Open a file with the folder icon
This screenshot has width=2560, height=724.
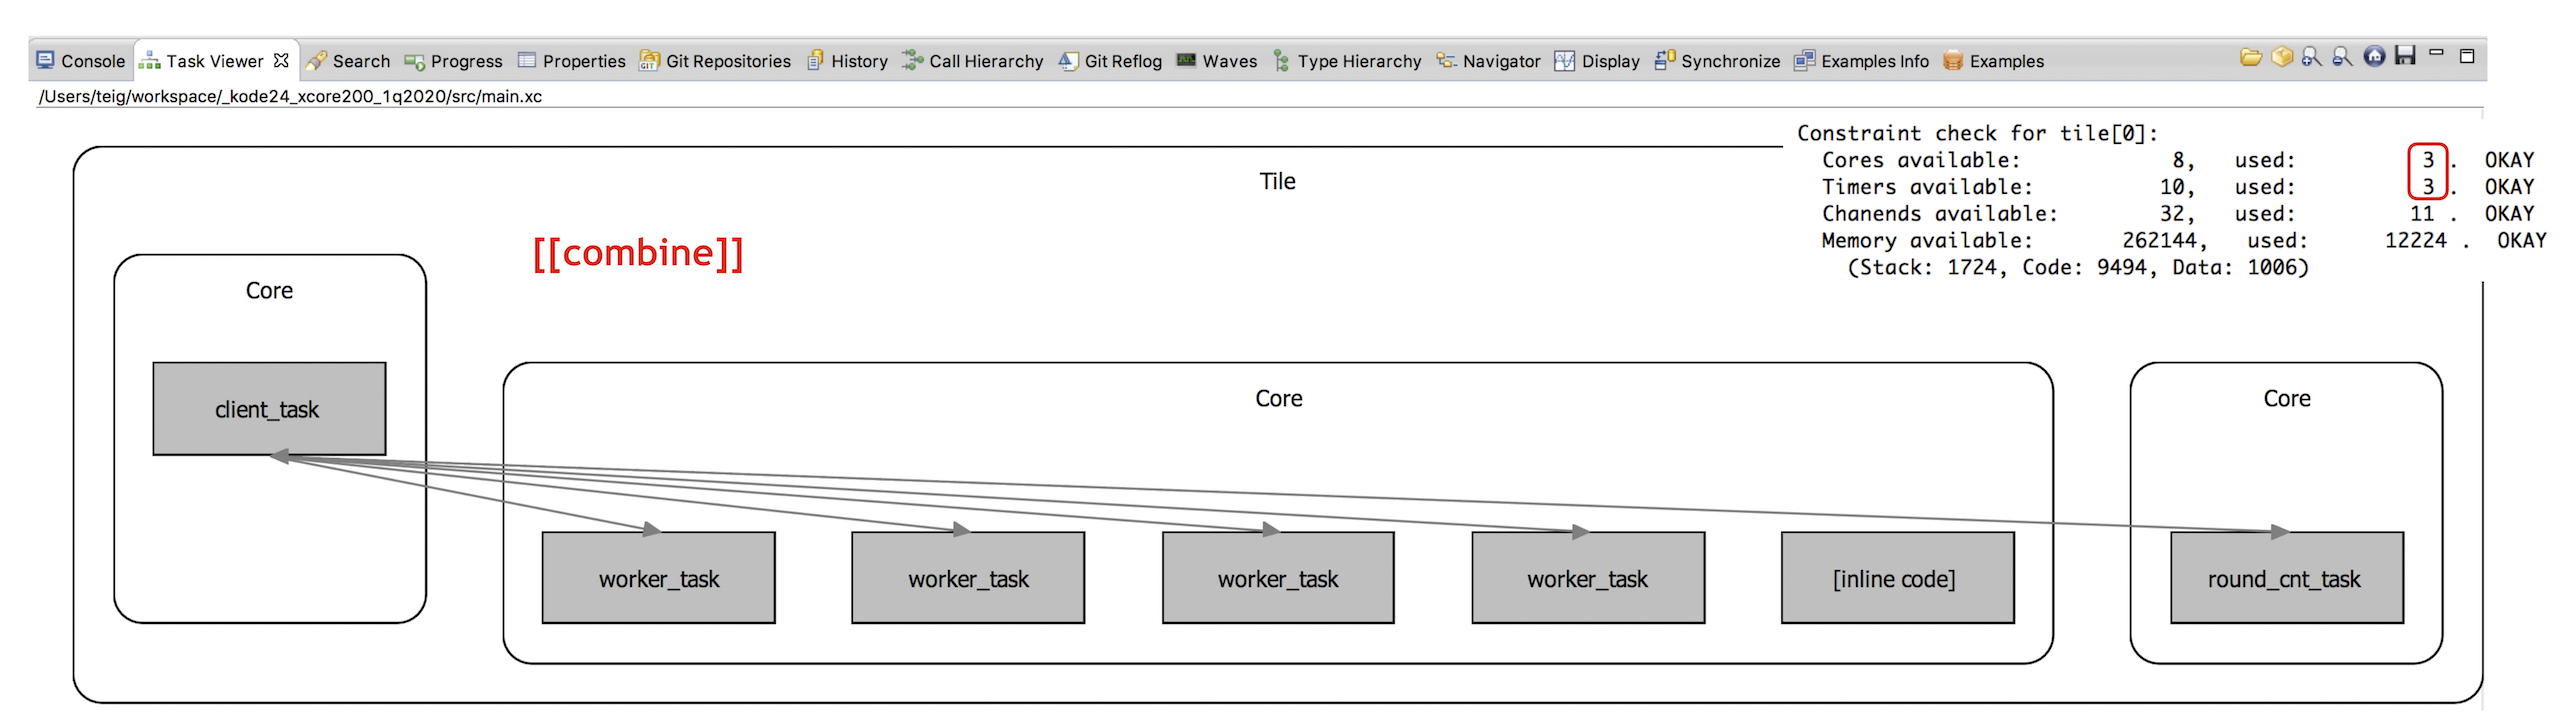[2250, 58]
